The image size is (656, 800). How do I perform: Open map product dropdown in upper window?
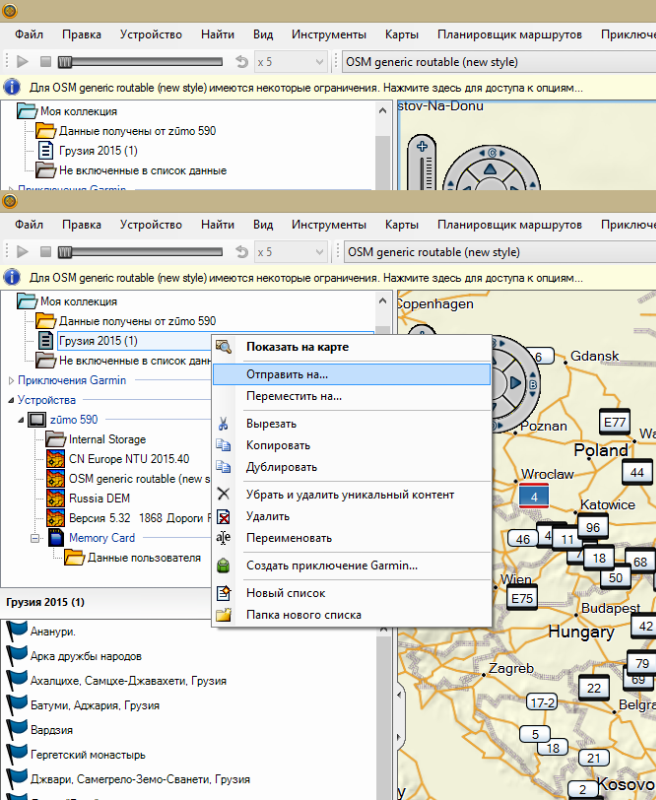click(x=499, y=62)
